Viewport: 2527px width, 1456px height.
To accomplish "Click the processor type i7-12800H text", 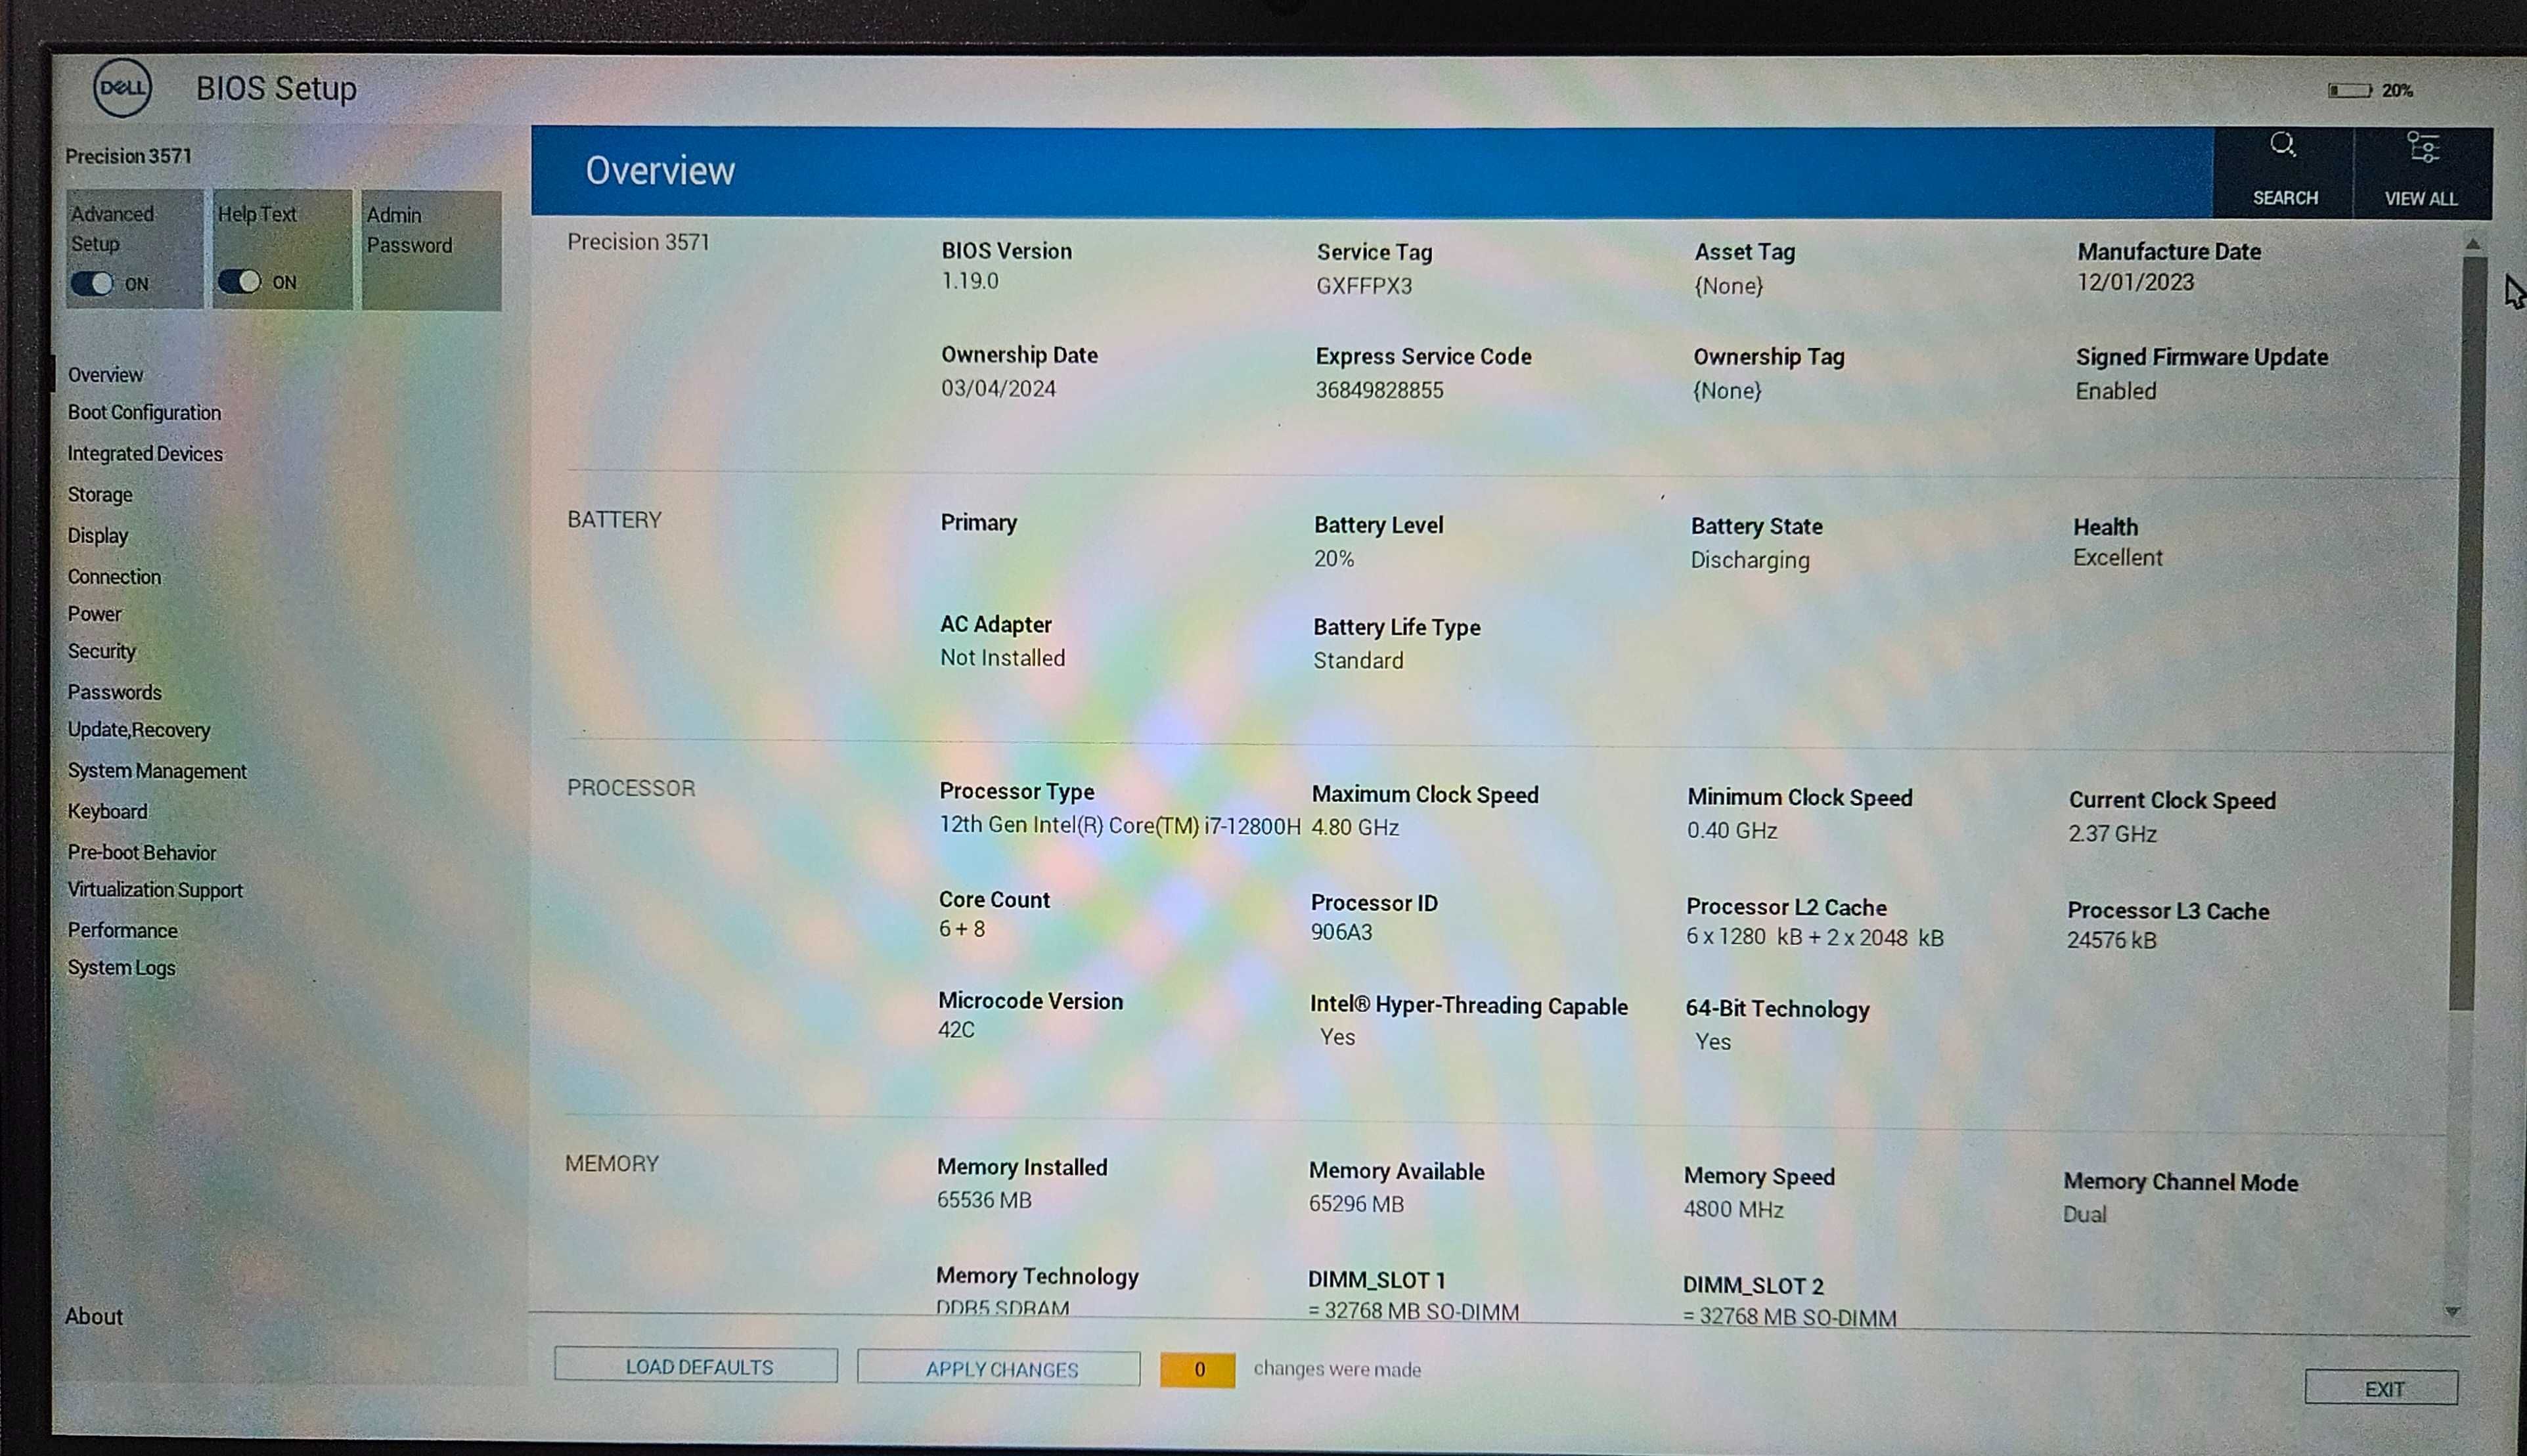I will coord(1120,826).
